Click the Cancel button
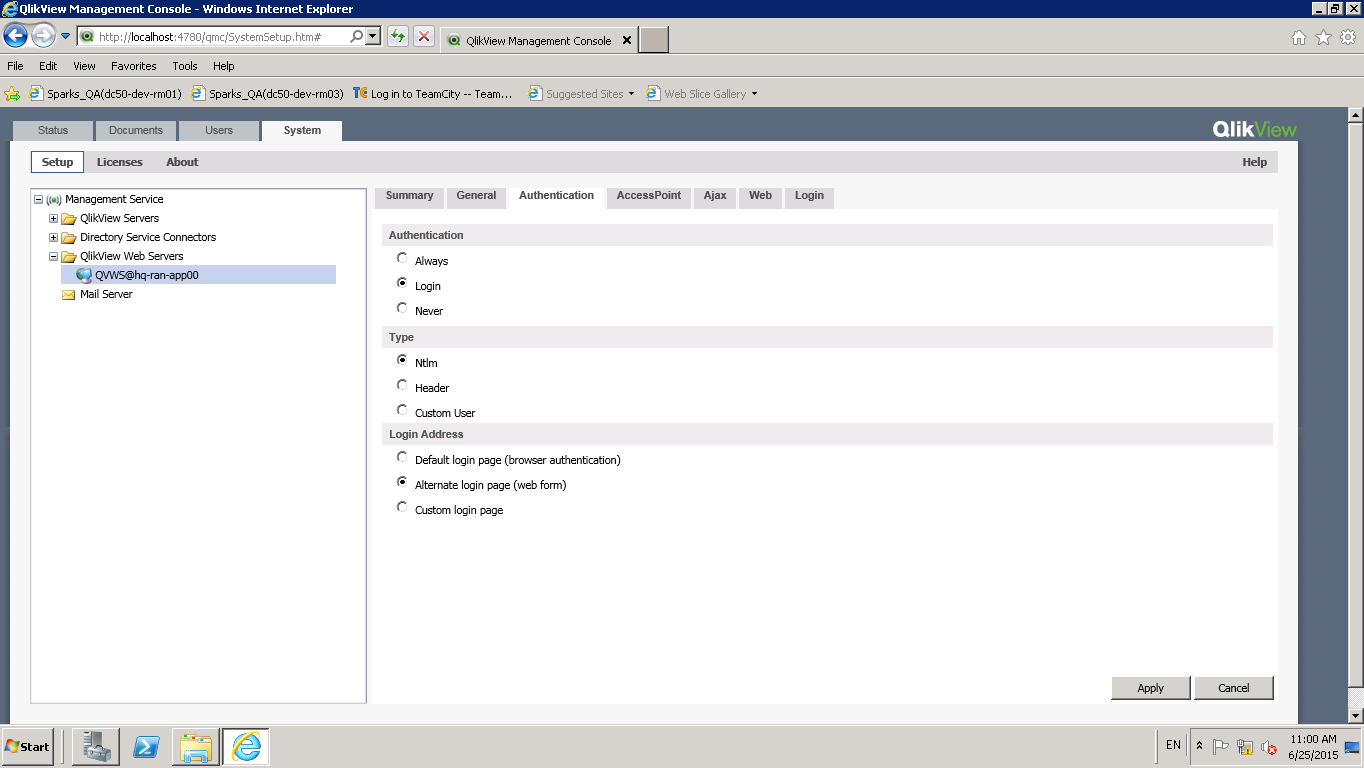Image resolution: width=1364 pixels, height=768 pixels. click(x=1234, y=688)
